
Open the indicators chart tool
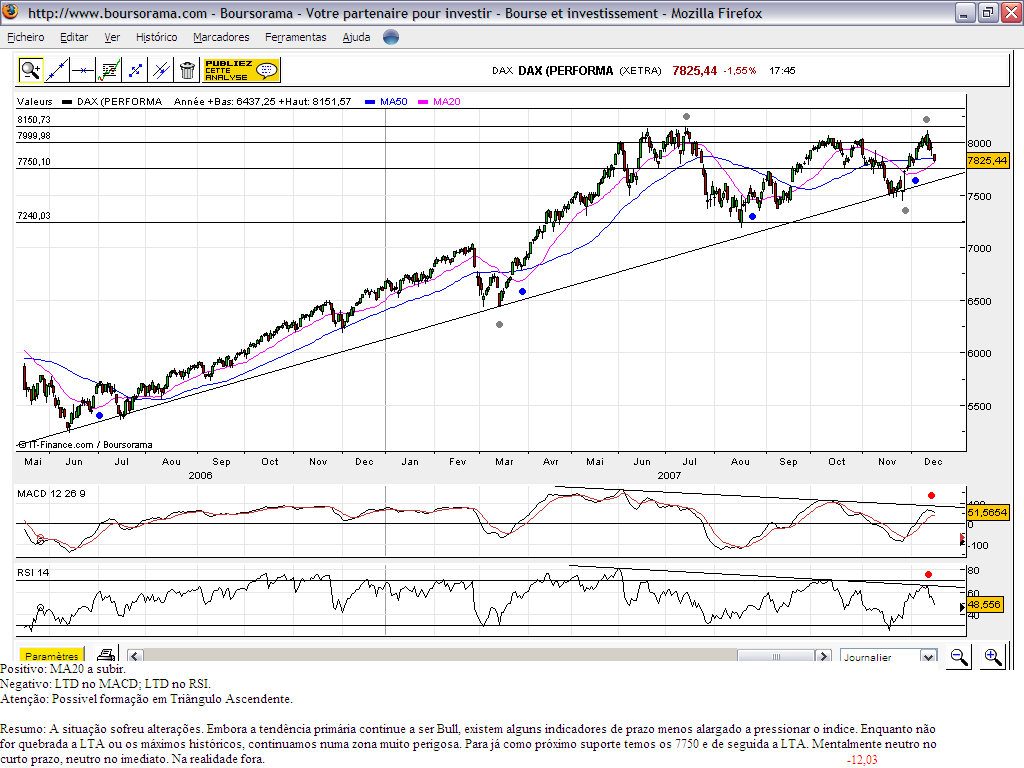(x=108, y=70)
